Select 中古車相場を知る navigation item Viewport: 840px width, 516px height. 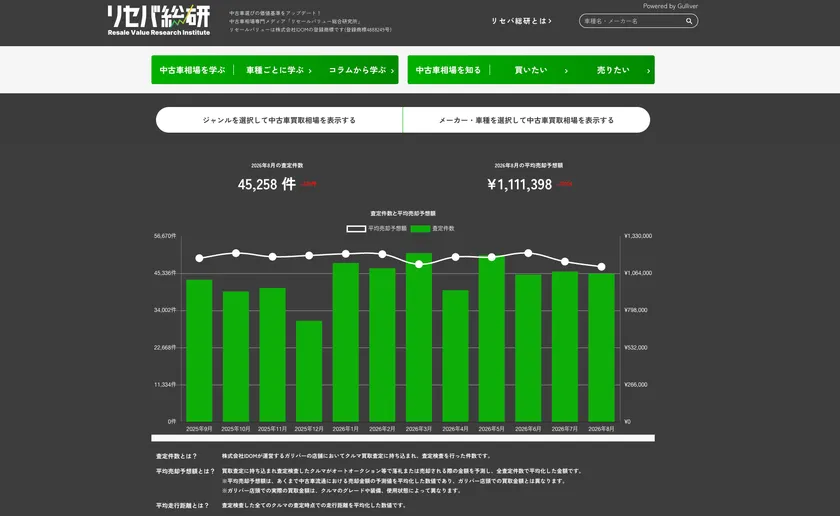[448, 70]
